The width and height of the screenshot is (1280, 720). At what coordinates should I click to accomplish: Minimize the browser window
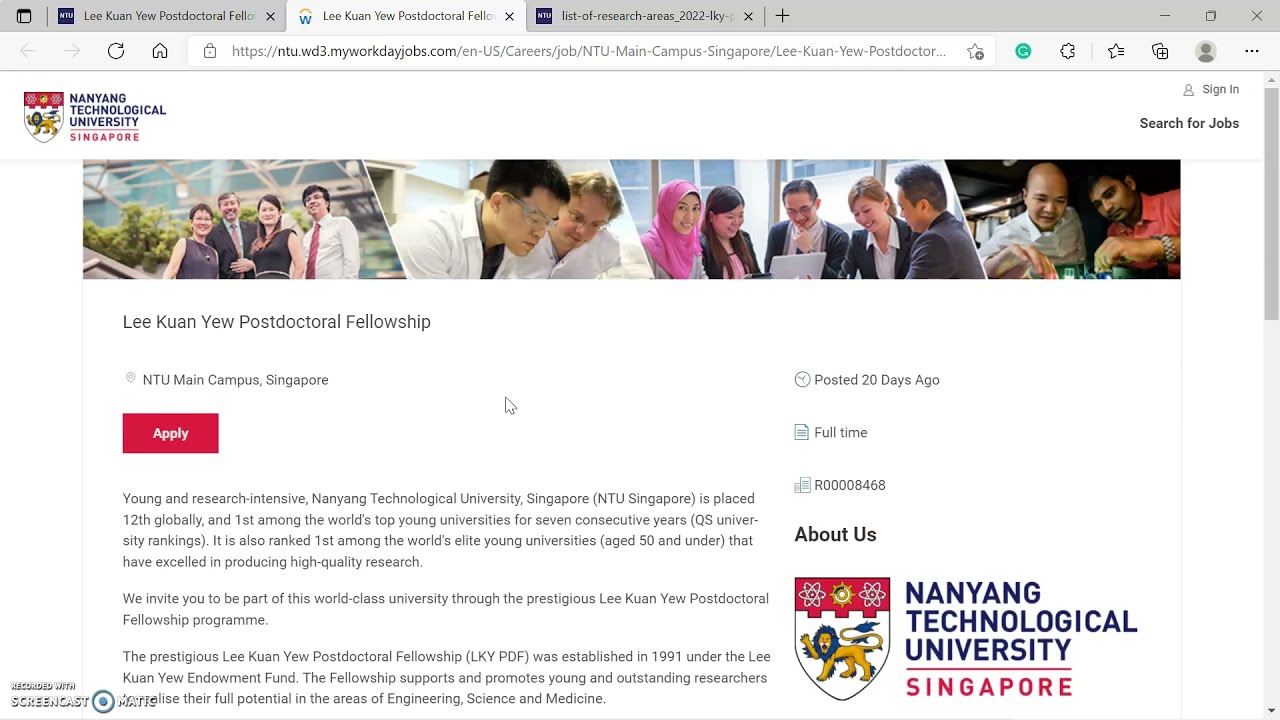pos(1164,16)
